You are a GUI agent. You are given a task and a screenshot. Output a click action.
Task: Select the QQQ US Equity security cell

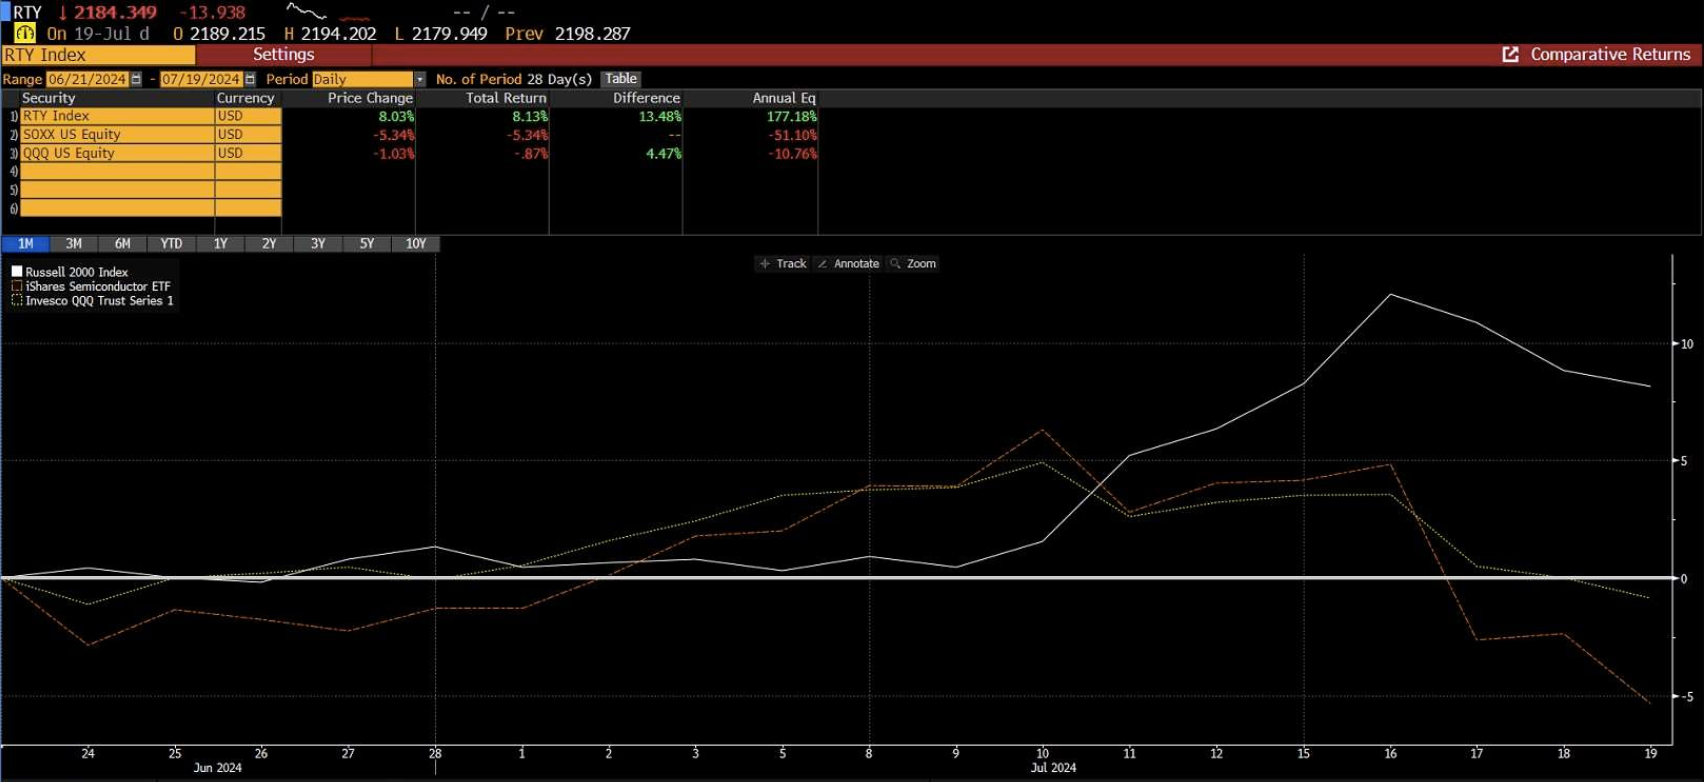117,153
